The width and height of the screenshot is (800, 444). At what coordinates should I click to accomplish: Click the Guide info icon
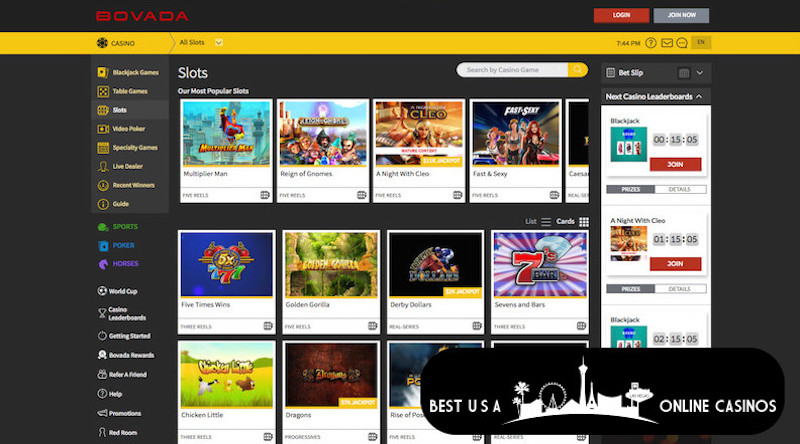[103, 204]
